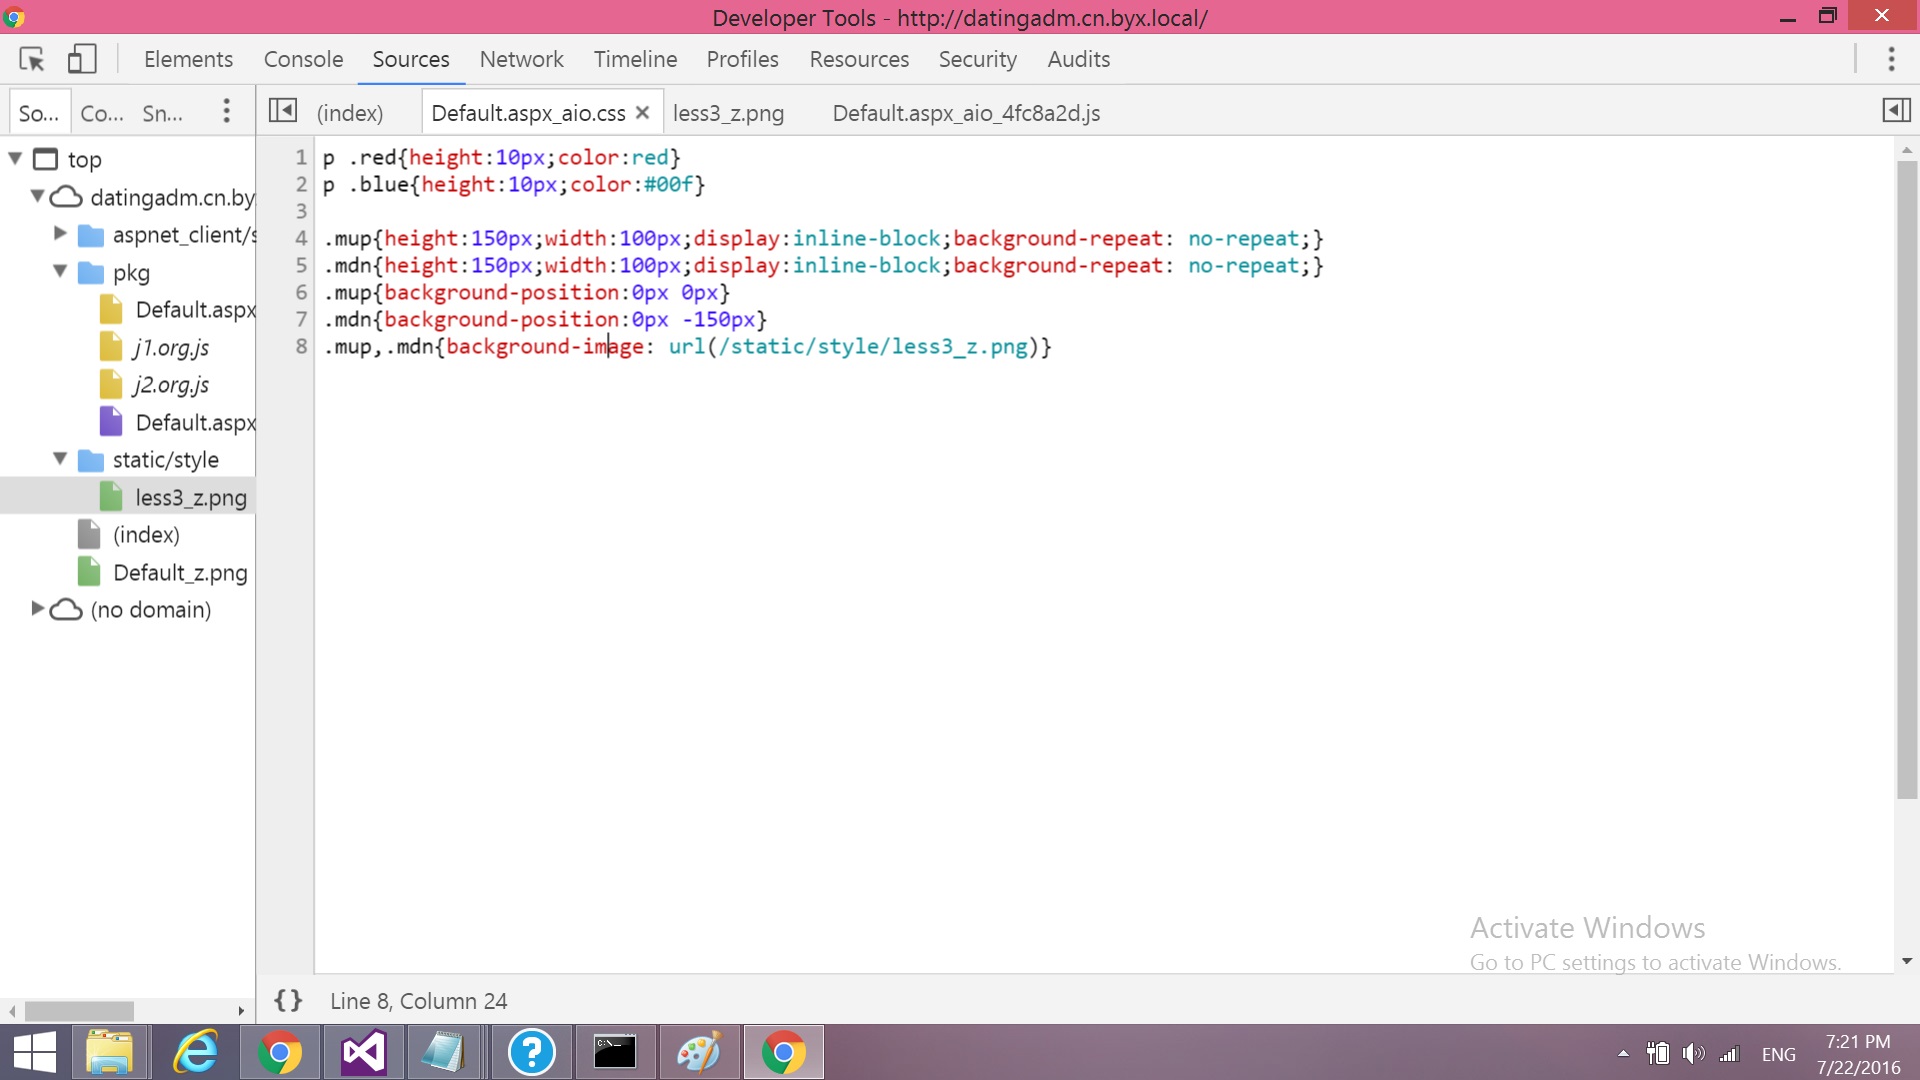The image size is (1920, 1080).
Task: Open the Audits panel
Action: 1077,59
